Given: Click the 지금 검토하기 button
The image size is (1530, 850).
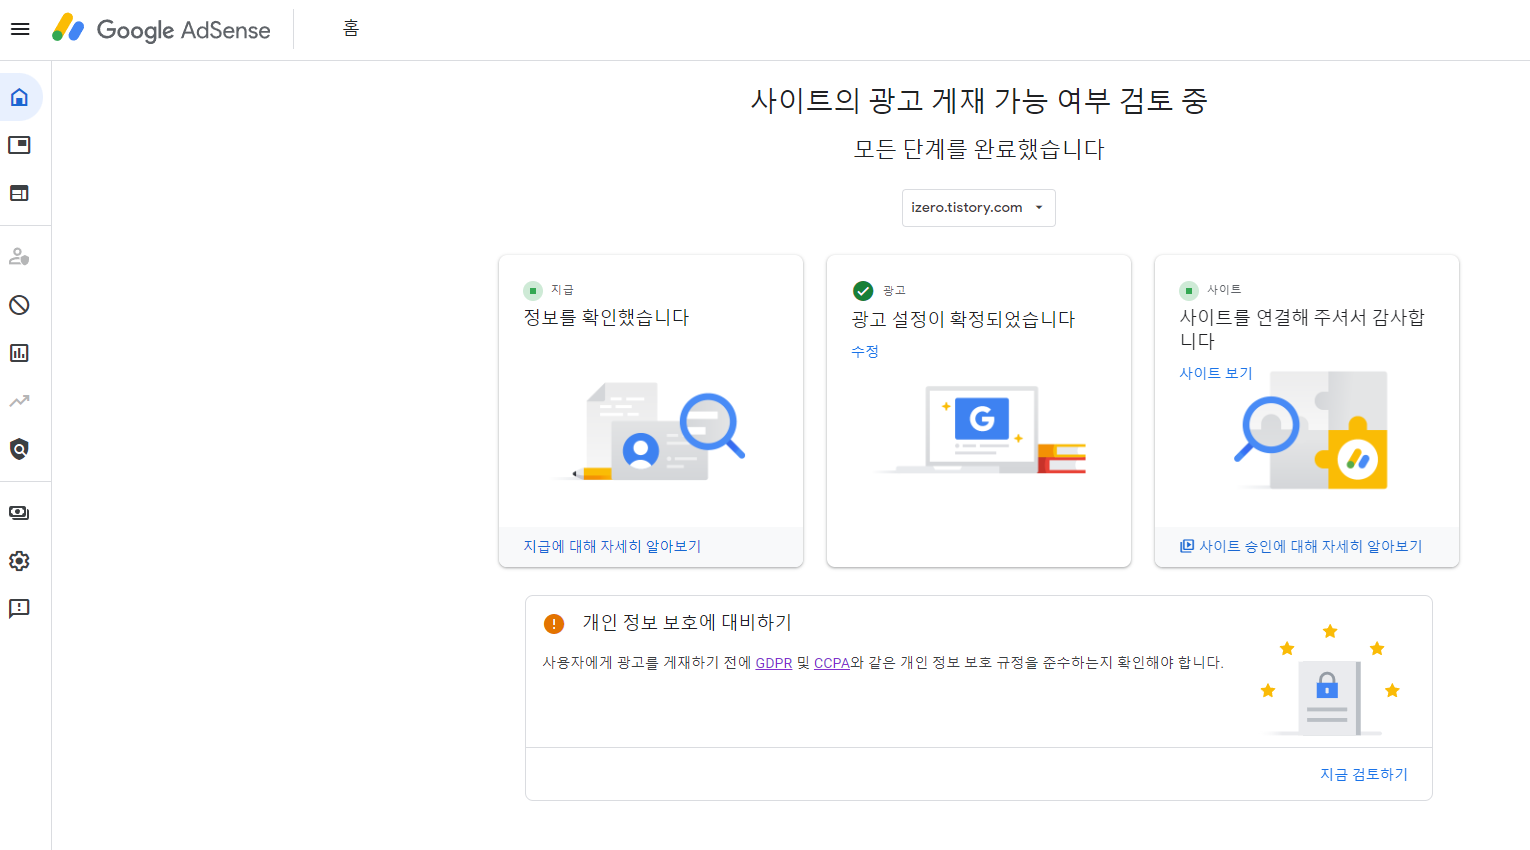Looking at the screenshot, I should pos(1364,774).
